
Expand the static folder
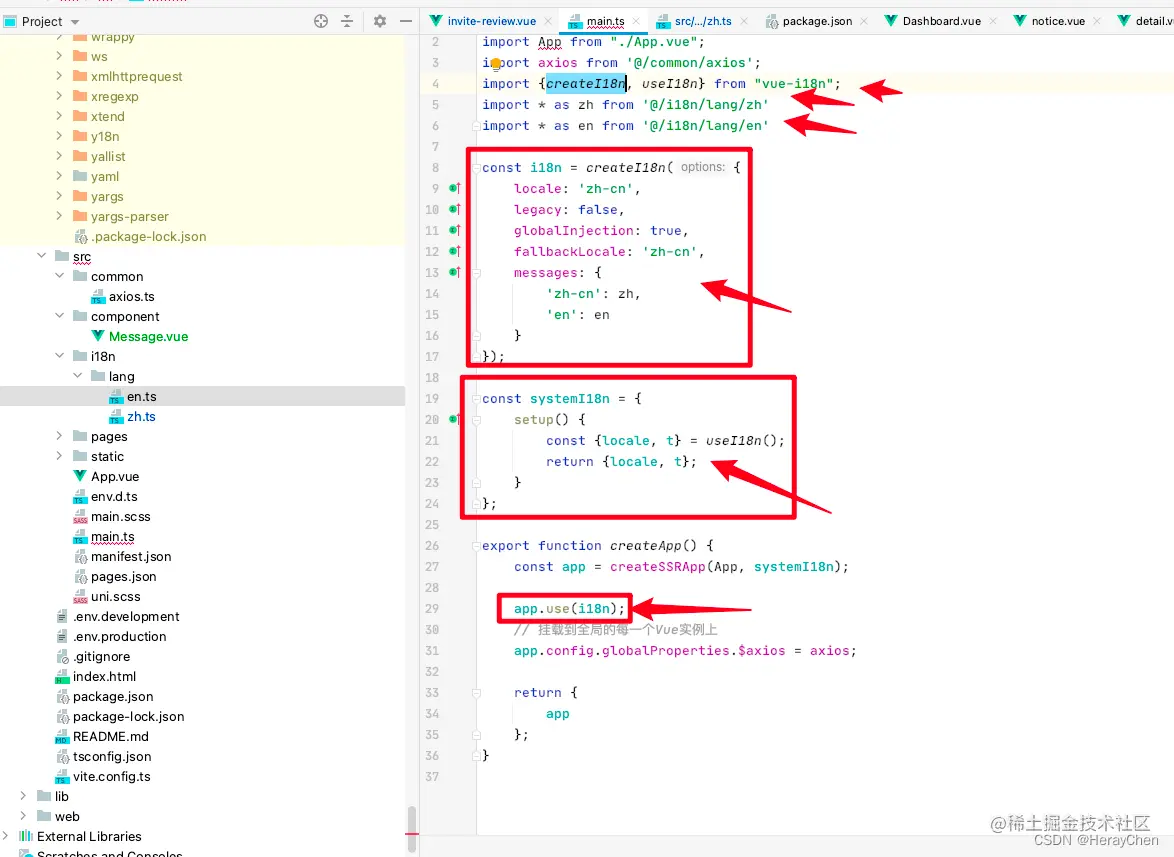click(59, 456)
